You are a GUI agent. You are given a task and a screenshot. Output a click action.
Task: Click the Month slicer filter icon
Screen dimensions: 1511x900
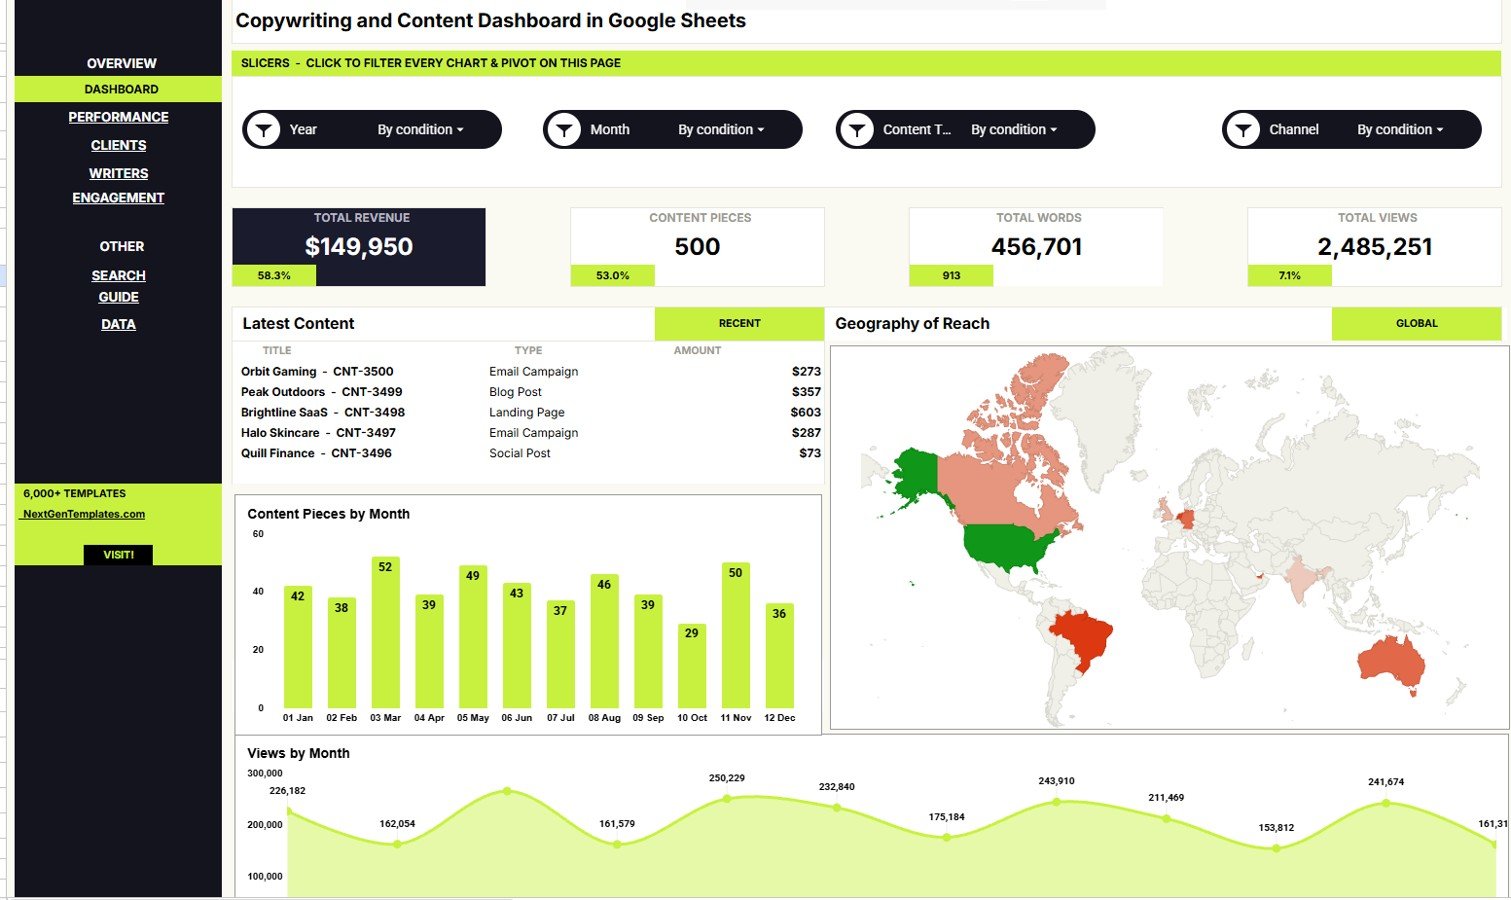pos(564,130)
